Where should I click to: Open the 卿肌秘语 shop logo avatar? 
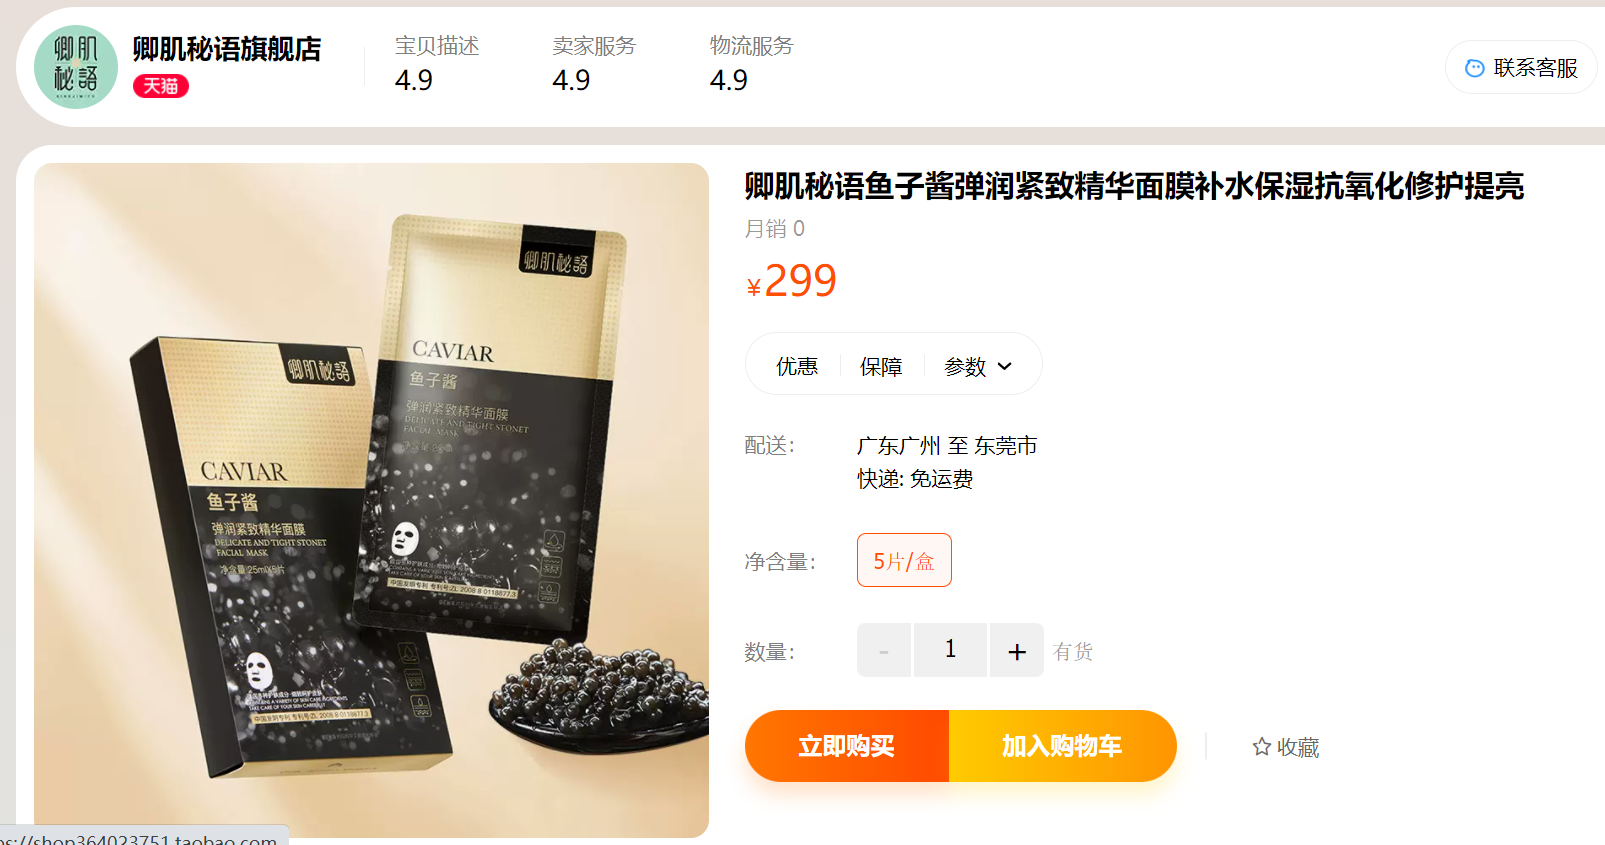[x=76, y=66]
